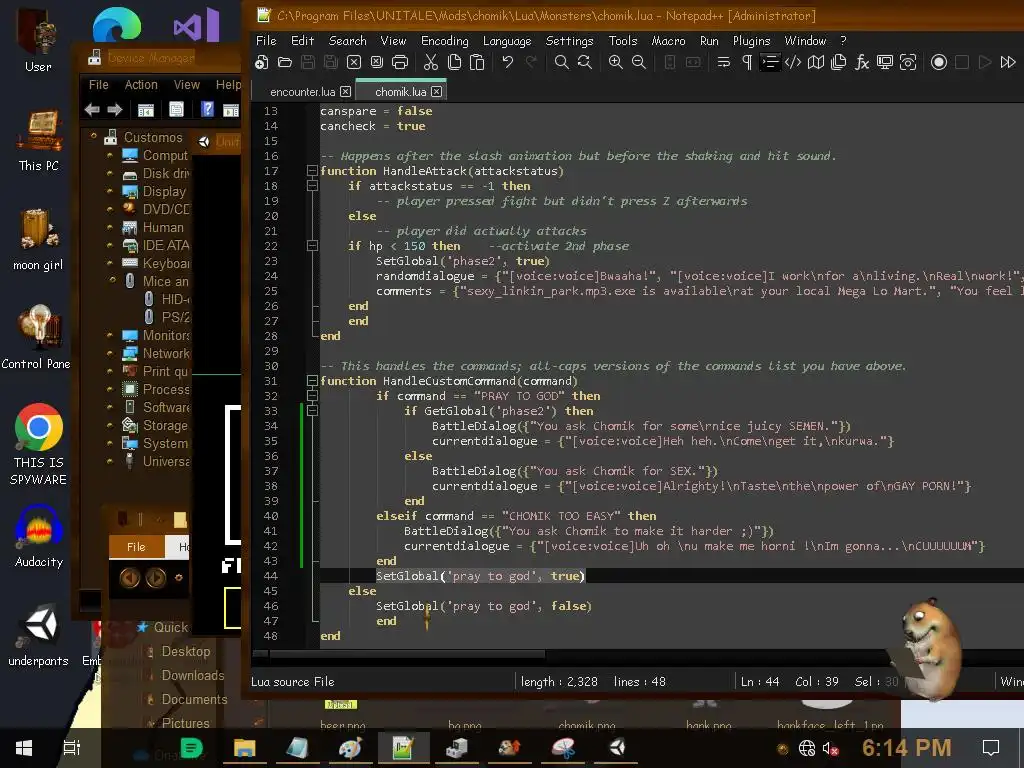Click the Monitoring screen icon in toolbar

pos(885,62)
